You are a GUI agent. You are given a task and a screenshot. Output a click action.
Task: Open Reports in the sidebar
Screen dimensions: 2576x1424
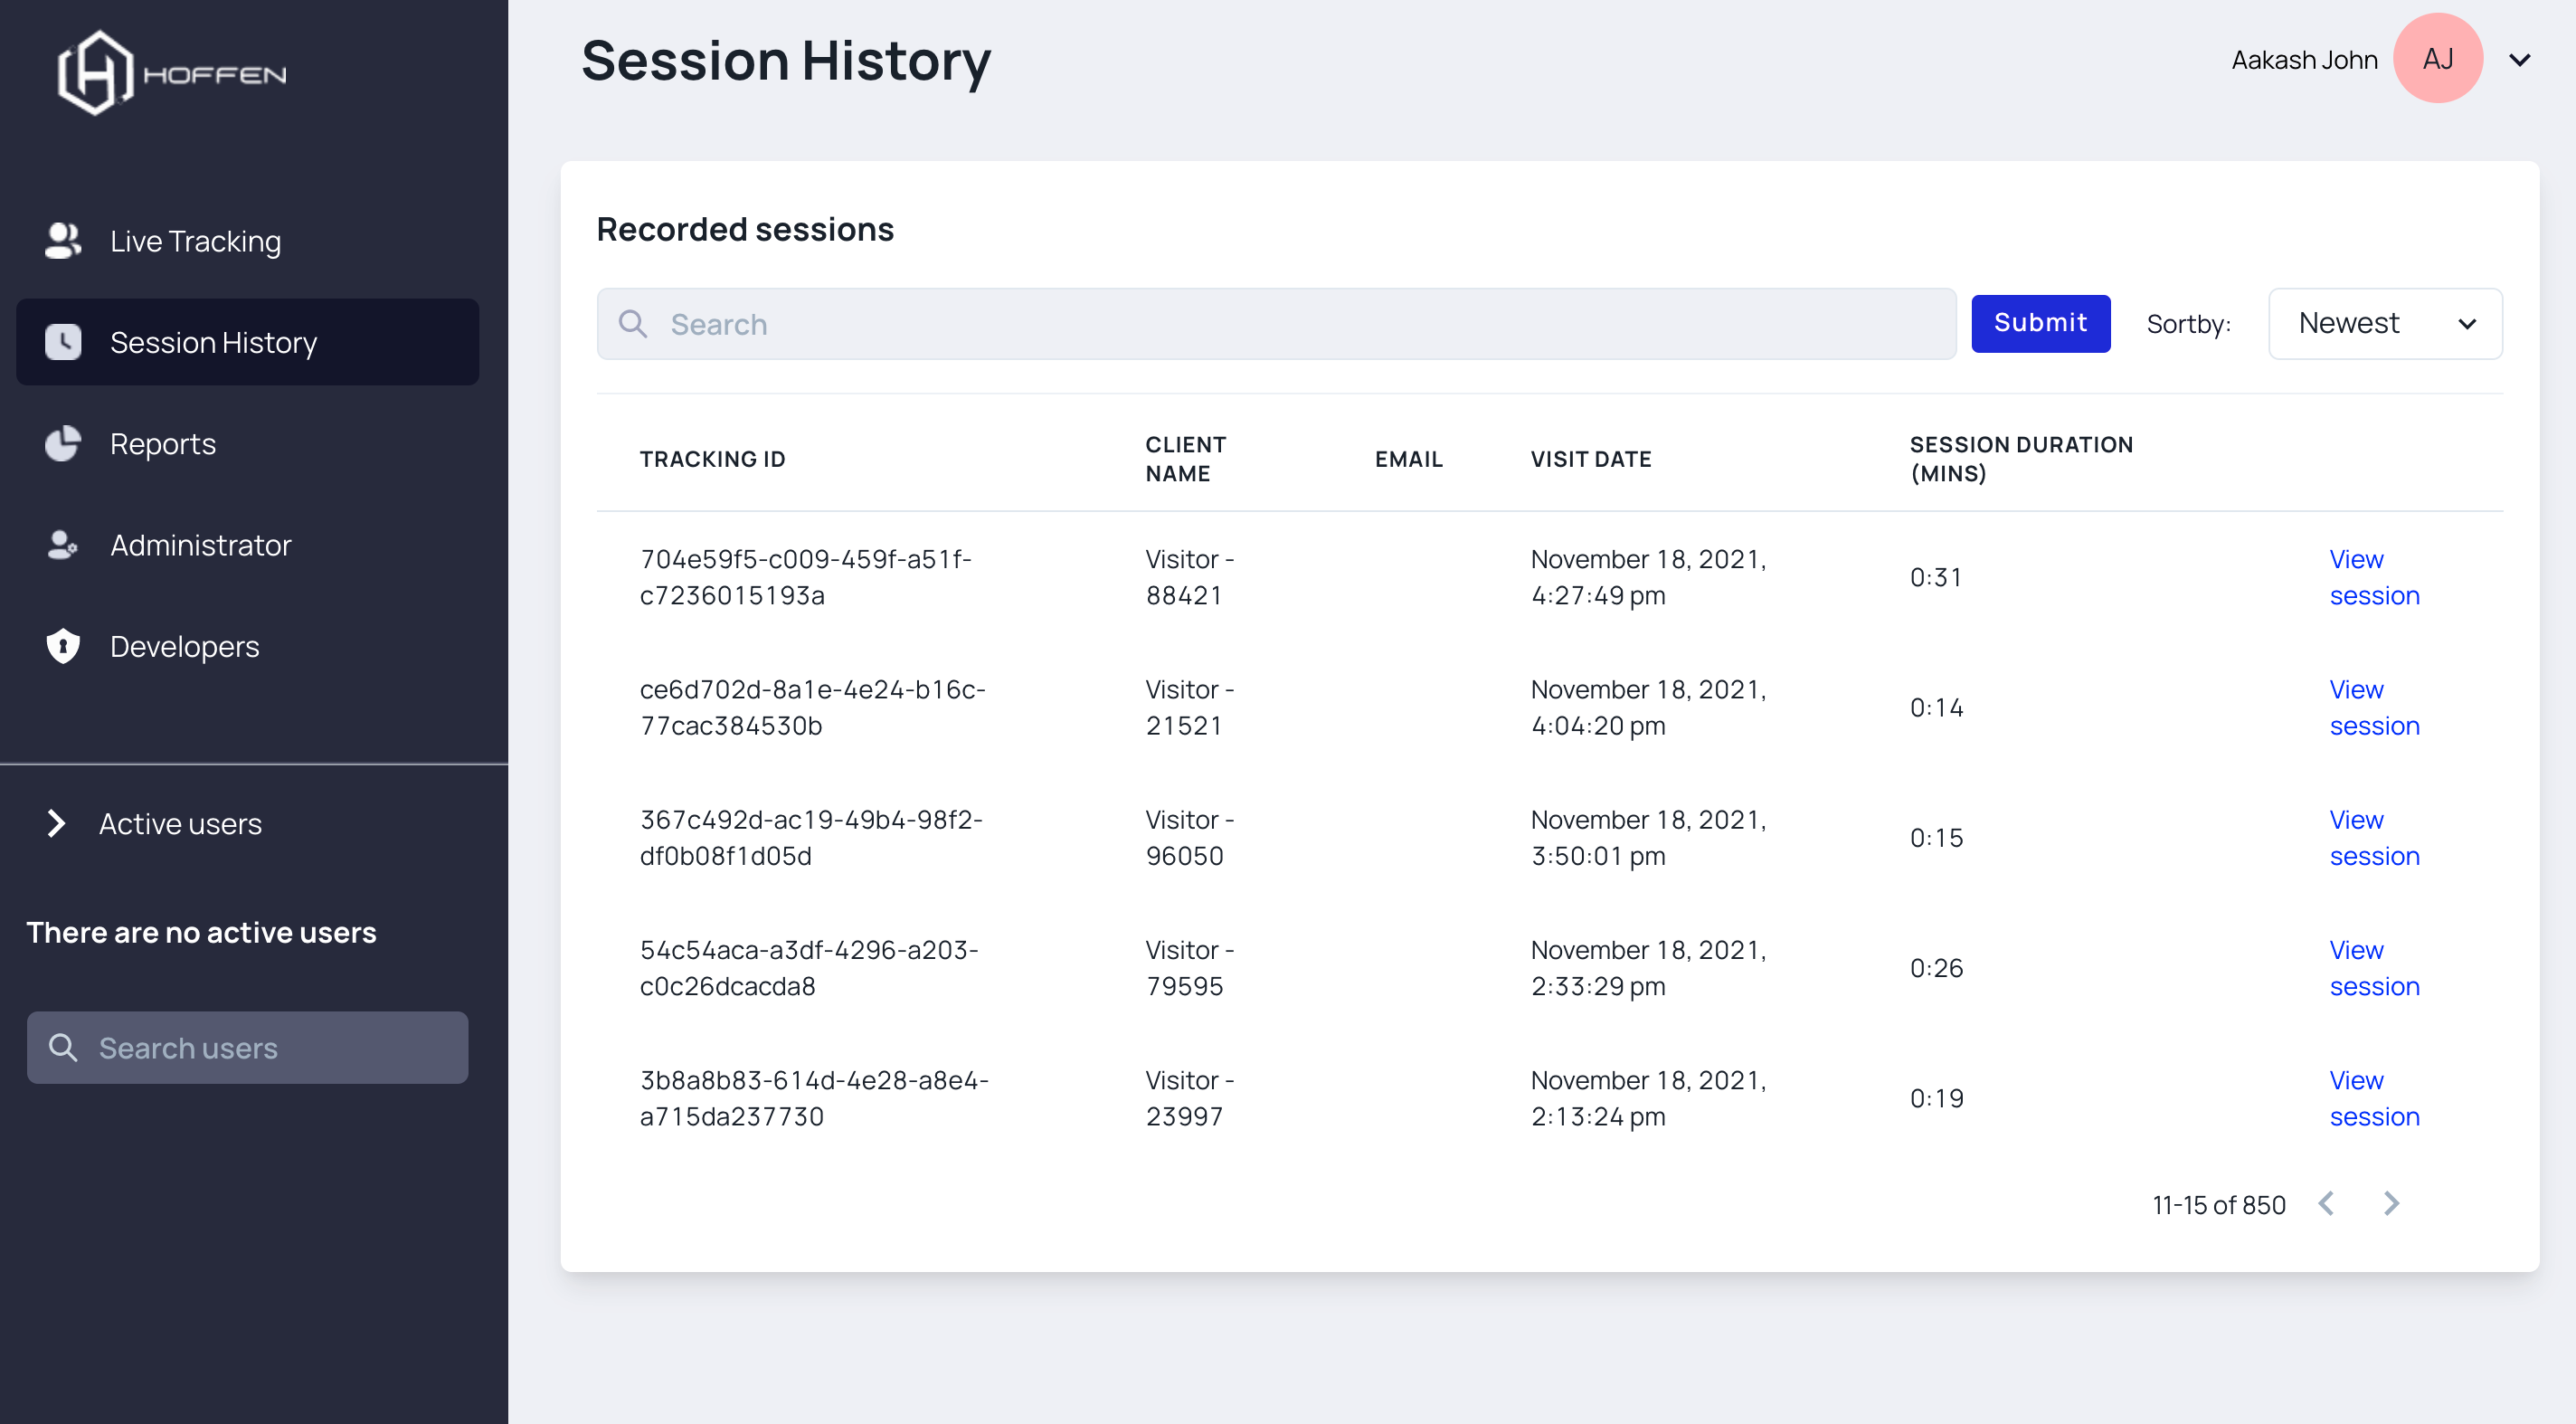tap(162, 444)
